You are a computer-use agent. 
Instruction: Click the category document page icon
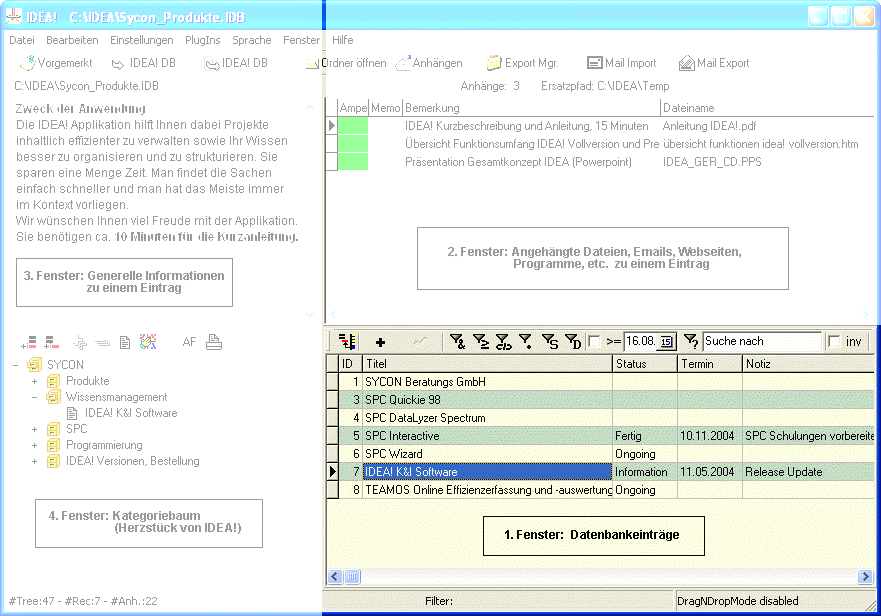click(125, 342)
